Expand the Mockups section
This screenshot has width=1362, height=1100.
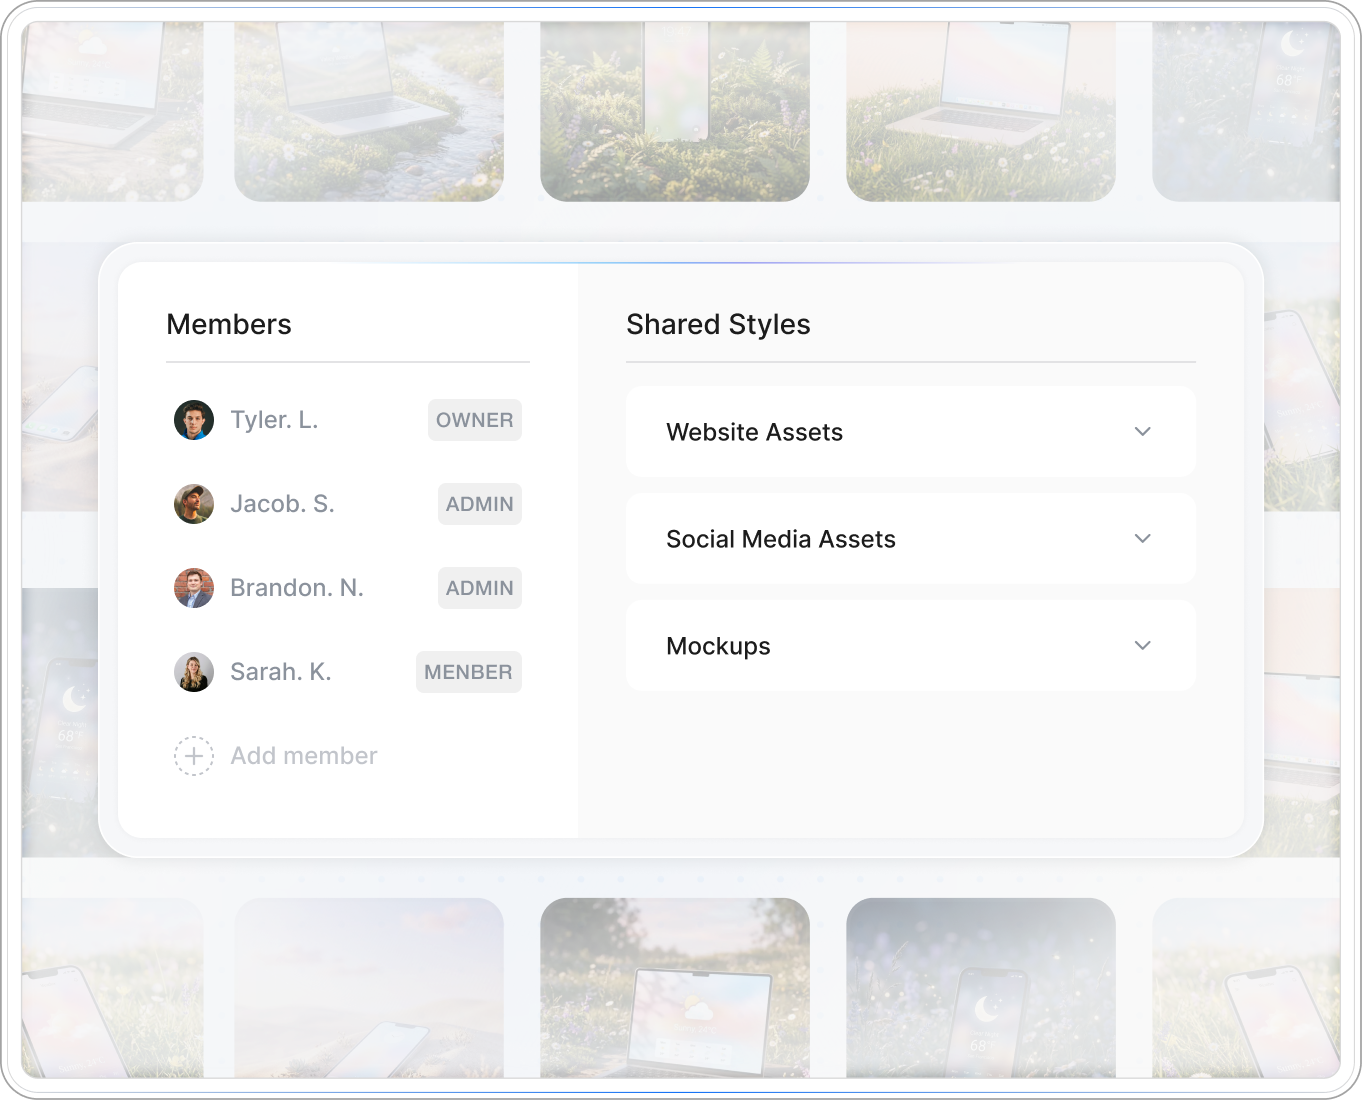click(910, 645)
